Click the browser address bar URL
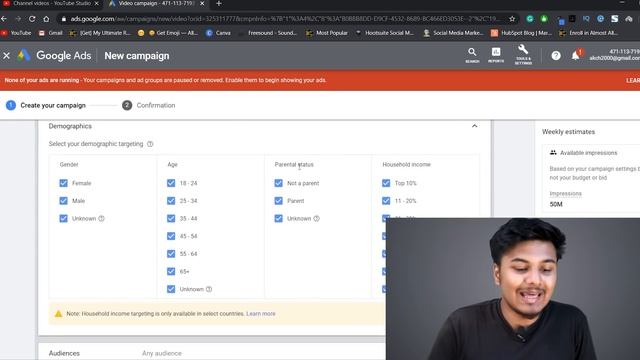 (x=284, y=19)
